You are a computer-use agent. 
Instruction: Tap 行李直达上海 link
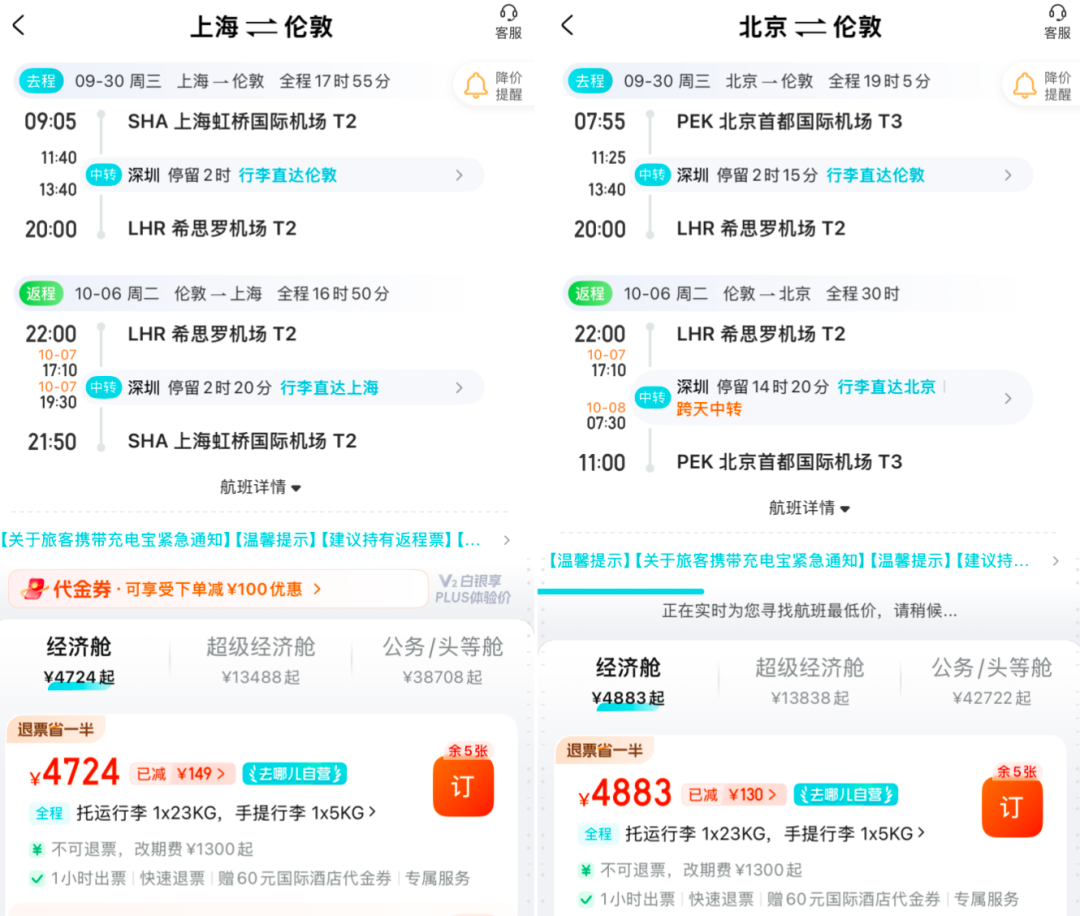(329, 388)
